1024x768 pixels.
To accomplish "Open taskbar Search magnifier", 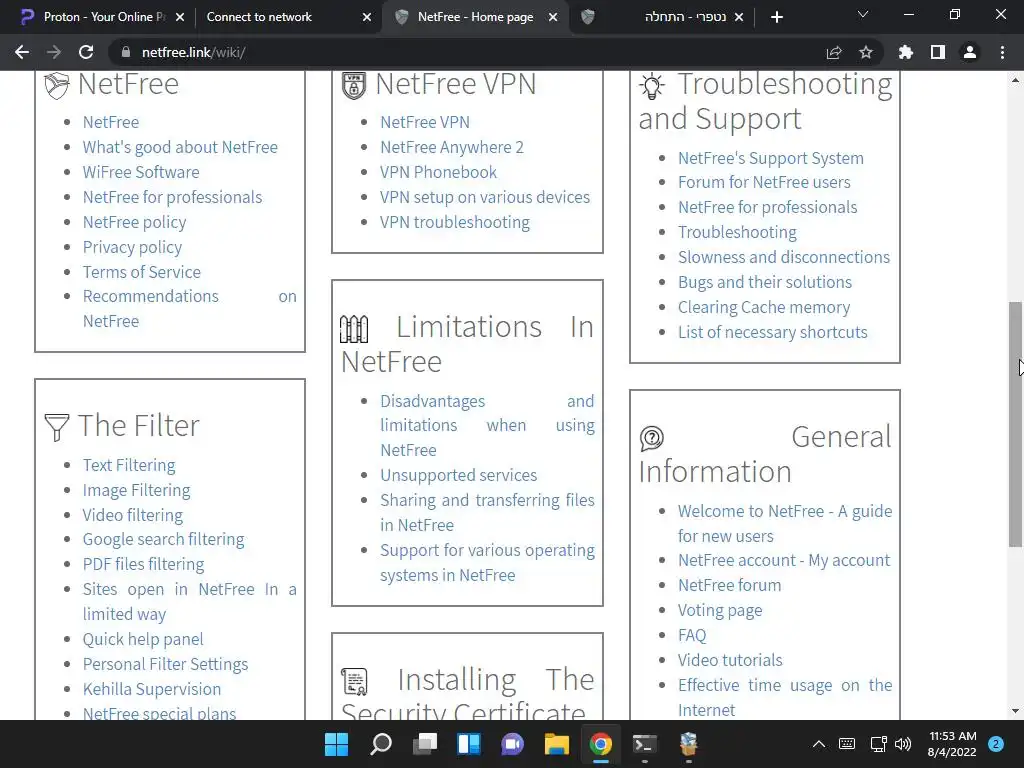I will click(381, 744).
